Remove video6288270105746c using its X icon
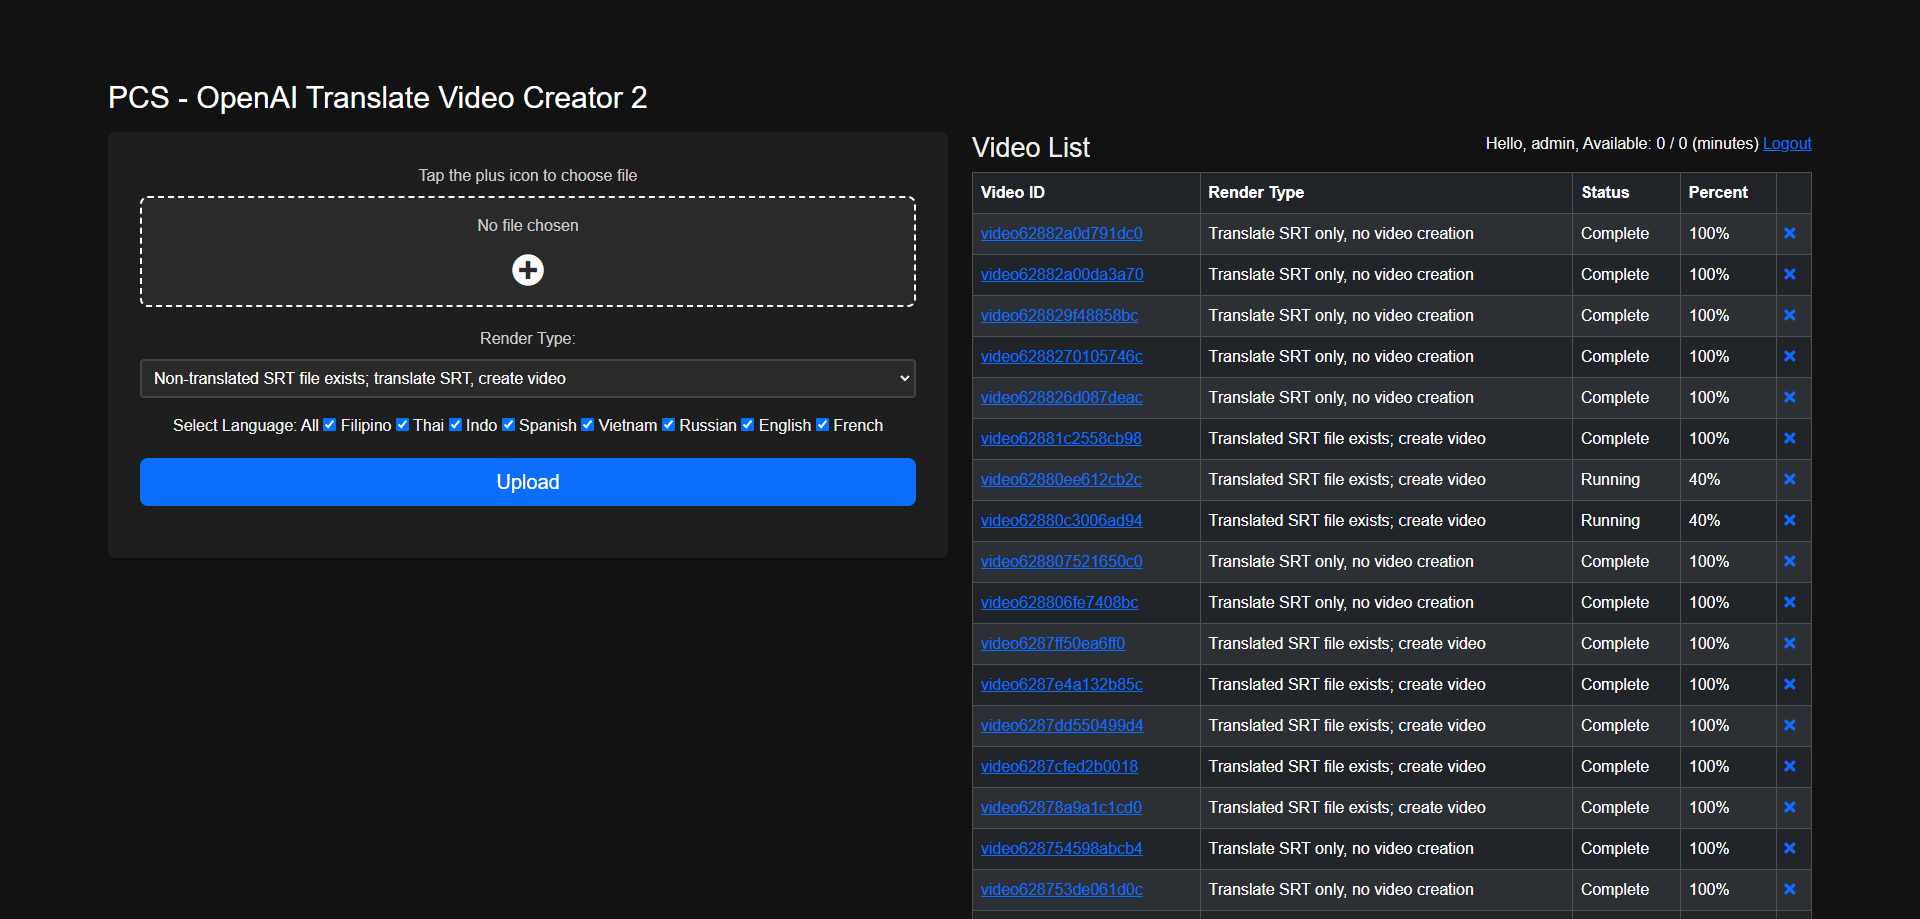Viewport: 1920px width, 919px height. pyautogui.click(x=1790, y=356)
